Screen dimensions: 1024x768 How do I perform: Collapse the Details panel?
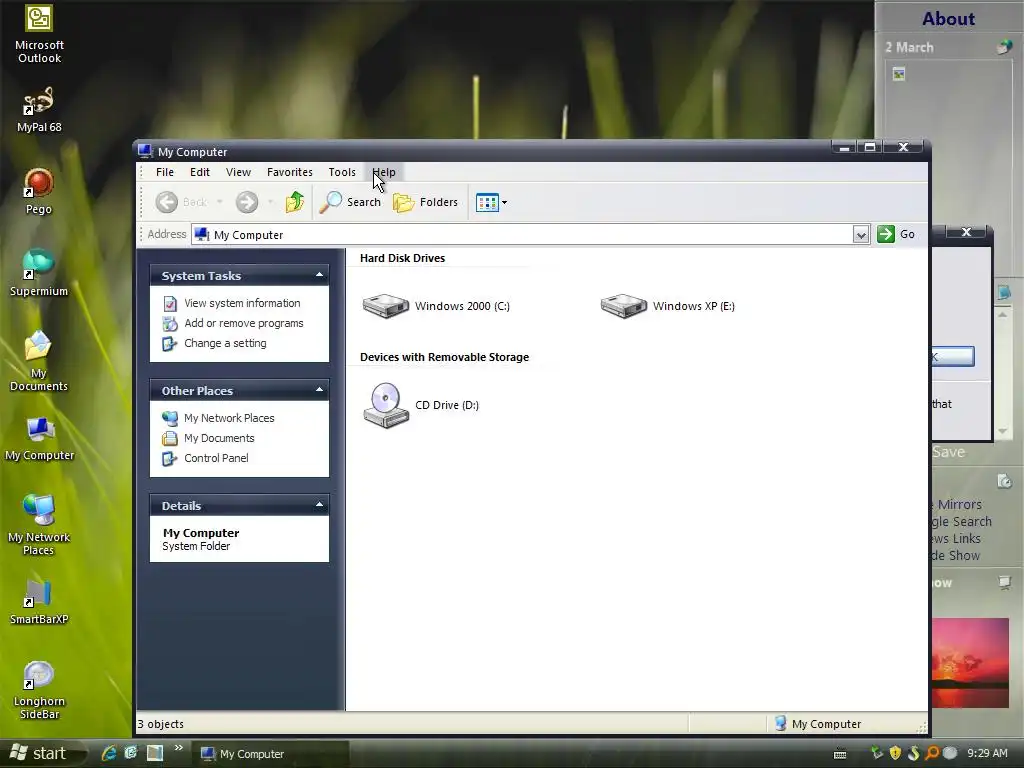coord(319,505)
